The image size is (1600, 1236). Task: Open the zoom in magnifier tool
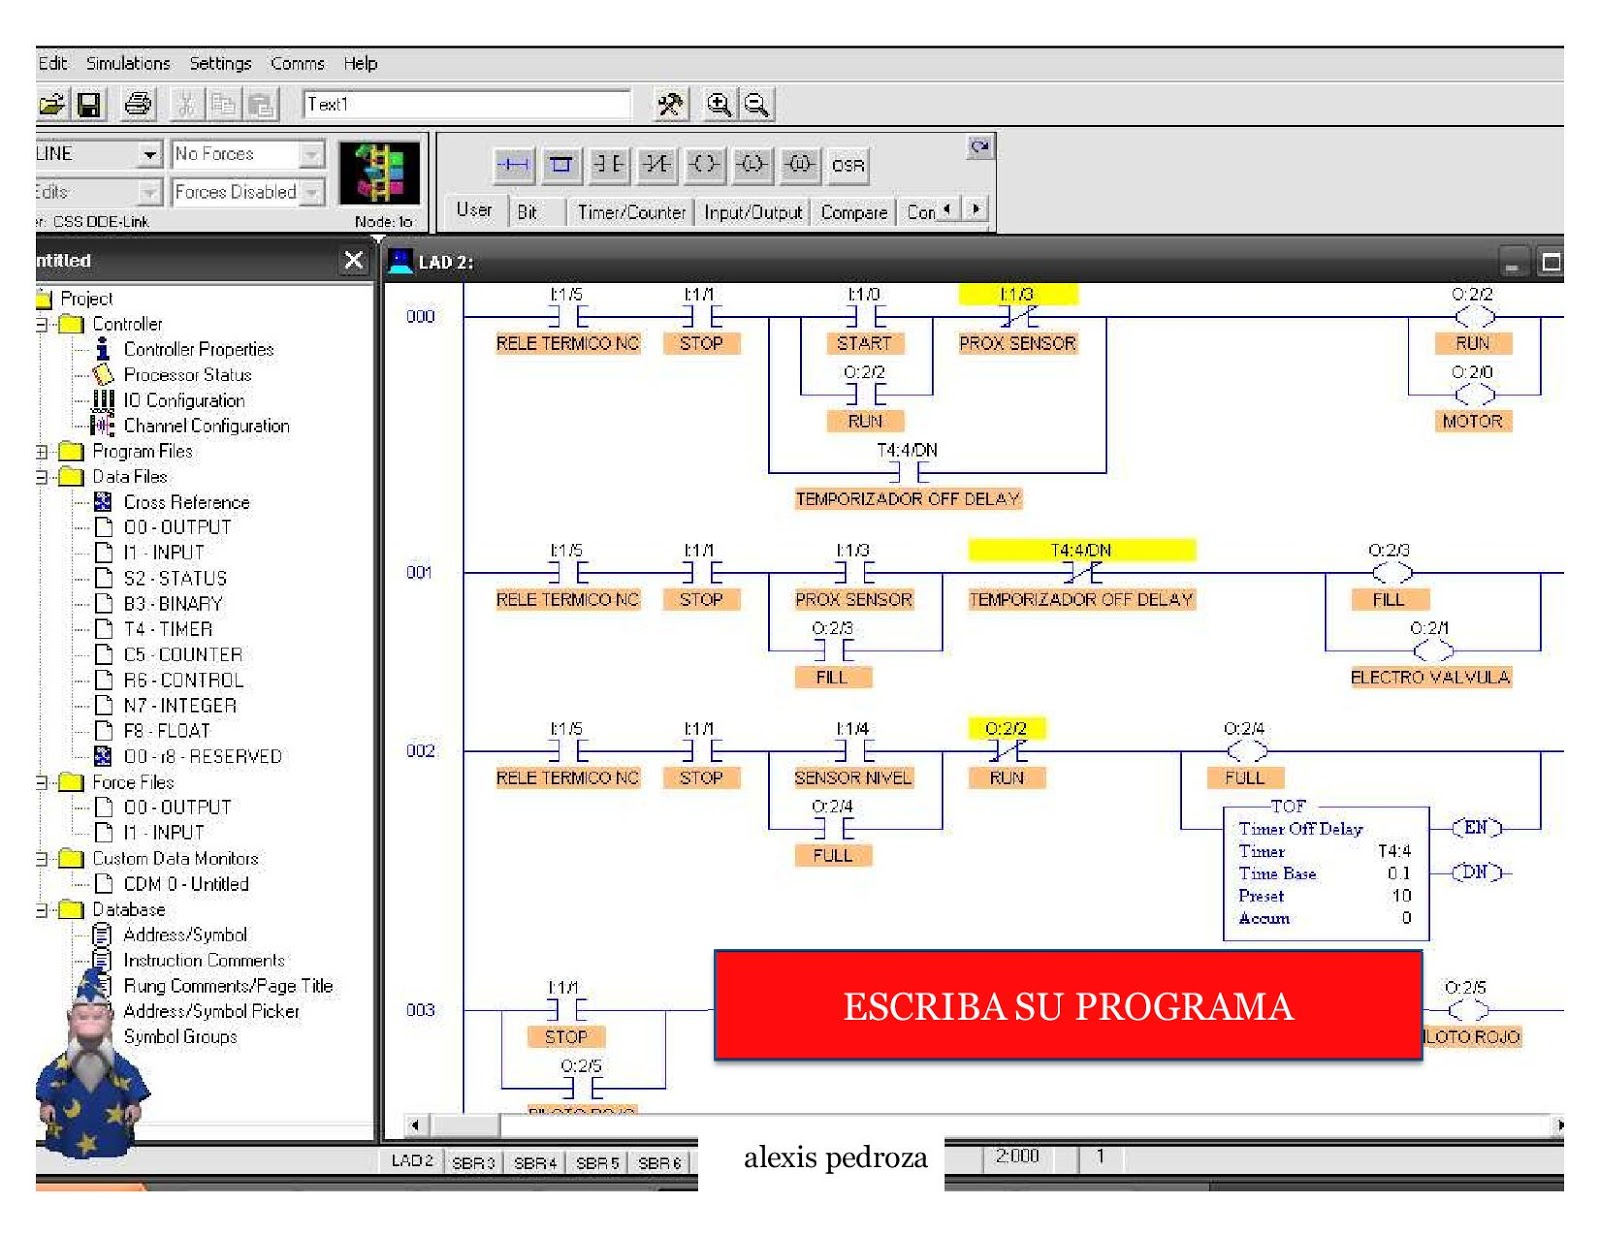718,104
